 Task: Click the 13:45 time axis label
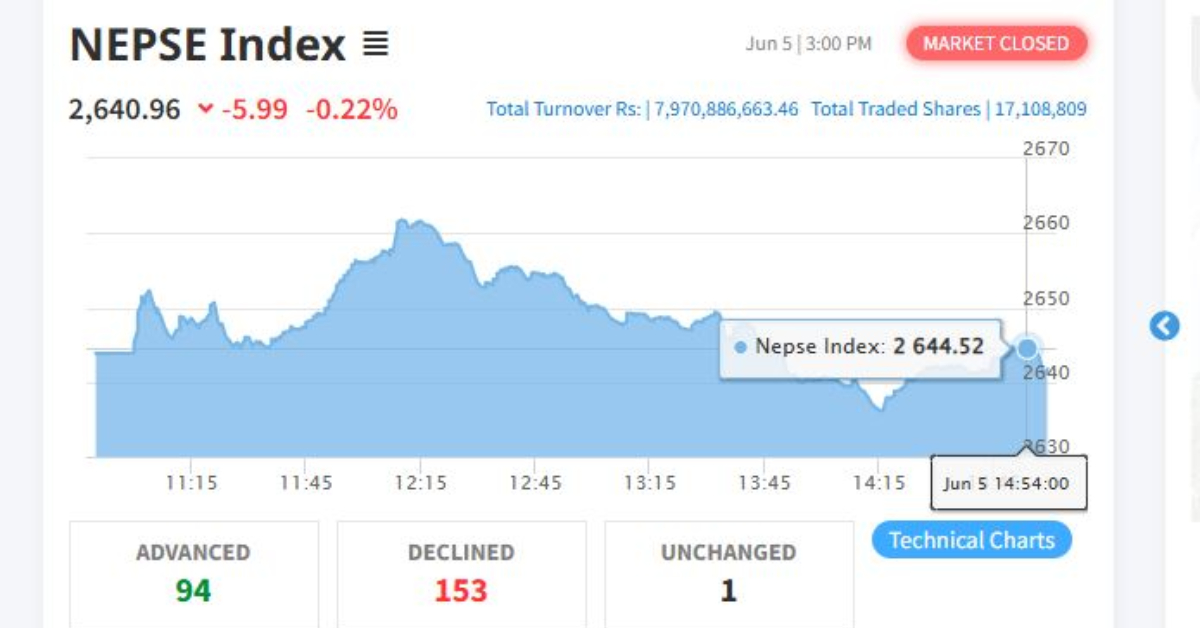(x=764, y=483)
